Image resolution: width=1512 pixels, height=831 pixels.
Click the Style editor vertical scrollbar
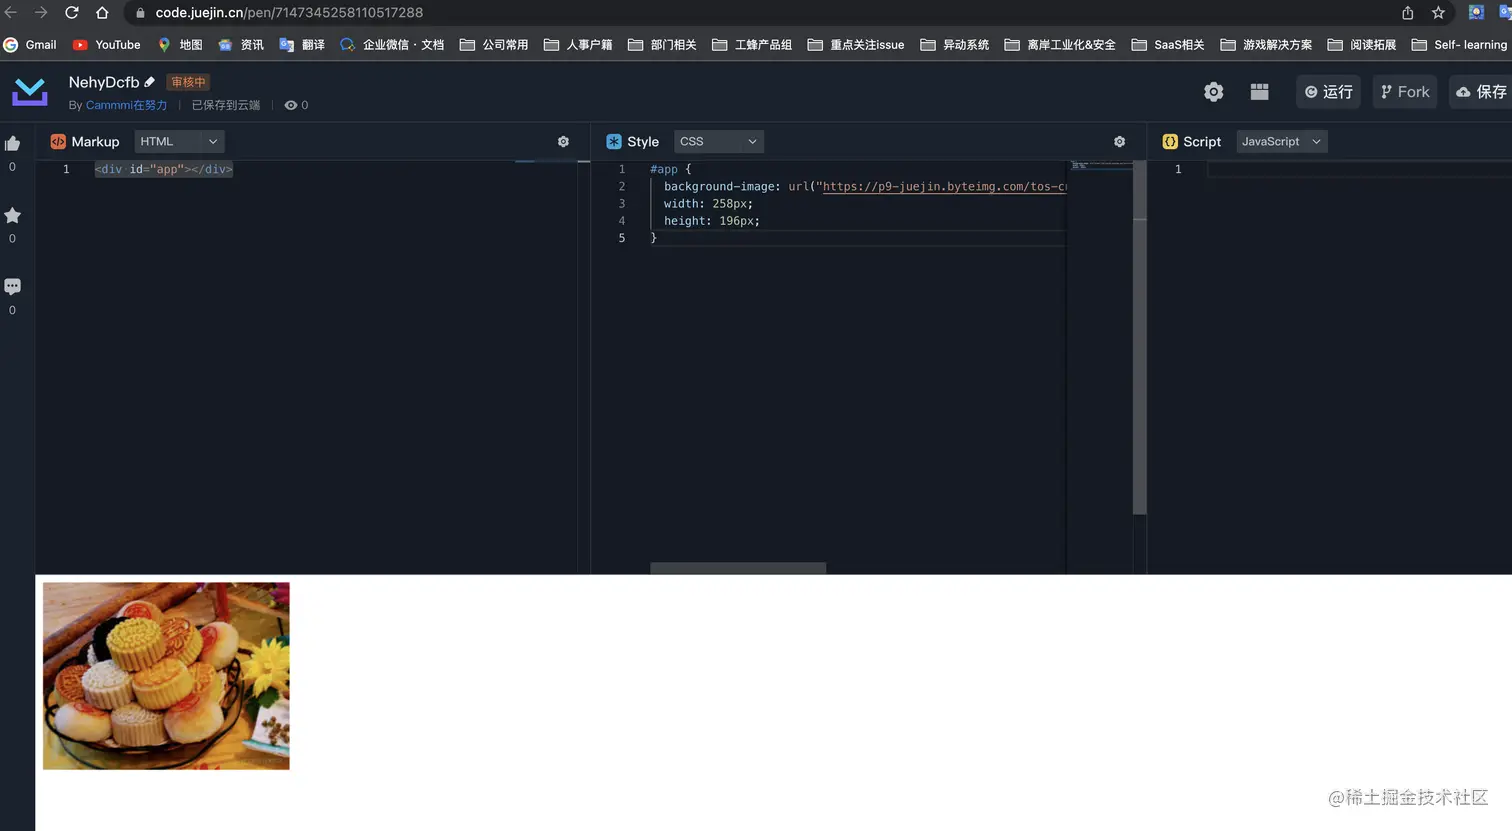(1139, 337)
